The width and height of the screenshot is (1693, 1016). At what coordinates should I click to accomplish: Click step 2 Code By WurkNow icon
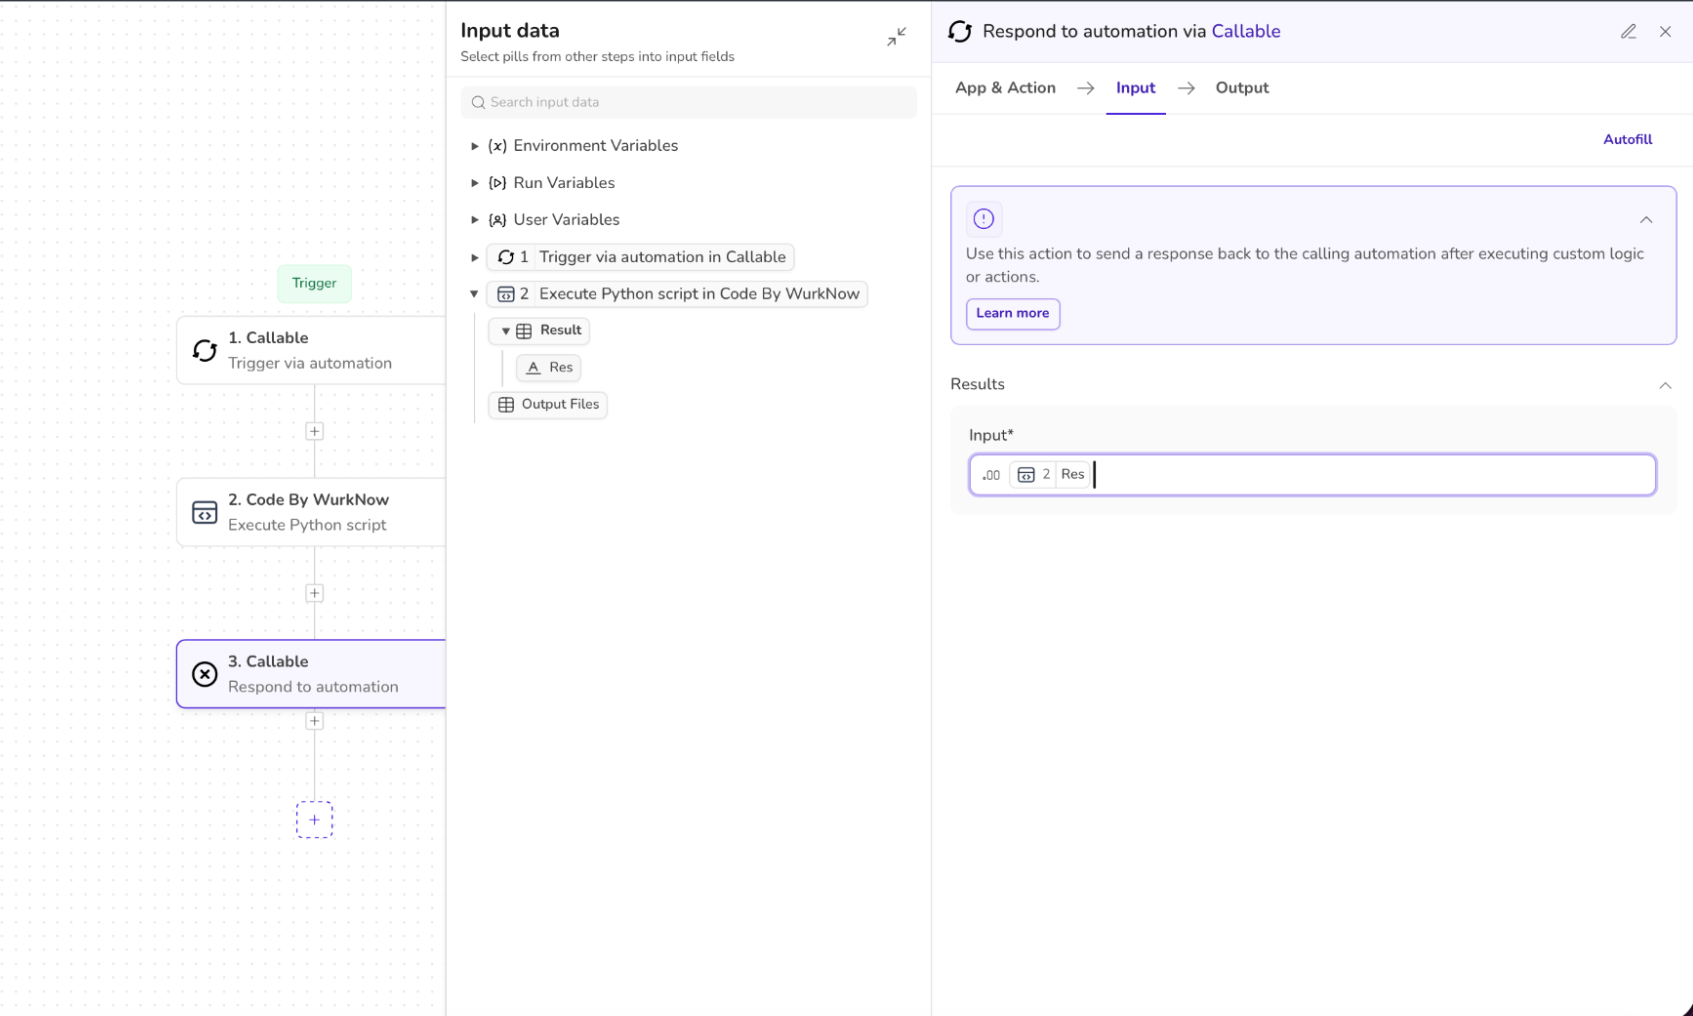tap(205, 512)
